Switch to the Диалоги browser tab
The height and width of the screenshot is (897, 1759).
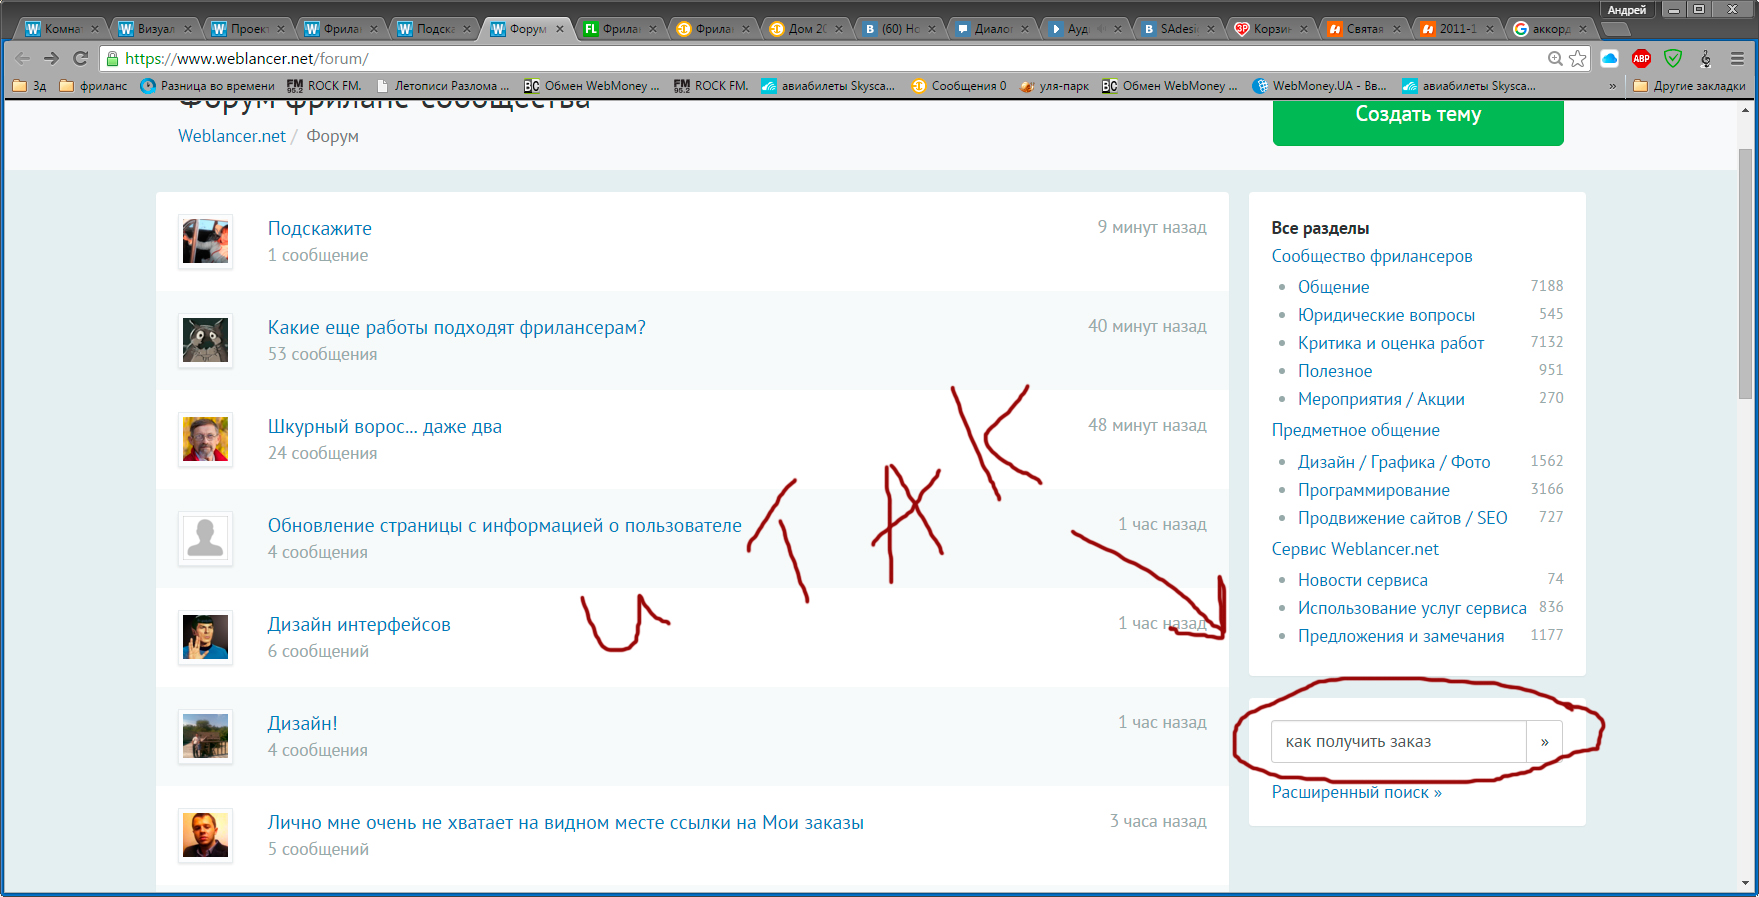click(990, 29)
